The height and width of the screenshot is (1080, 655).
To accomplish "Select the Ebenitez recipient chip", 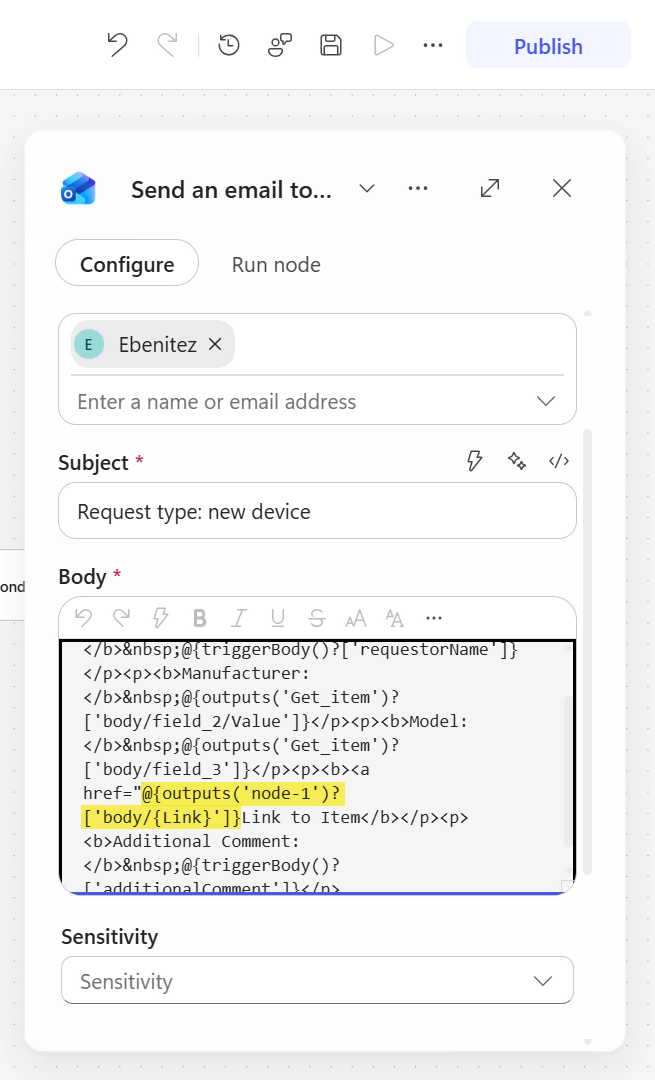I will click(x=153, y=344).
